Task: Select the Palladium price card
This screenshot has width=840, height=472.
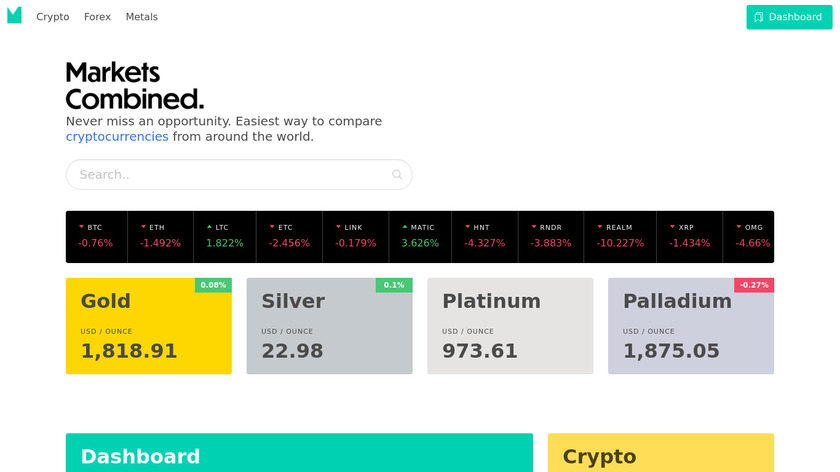Action: coord(690,326)
